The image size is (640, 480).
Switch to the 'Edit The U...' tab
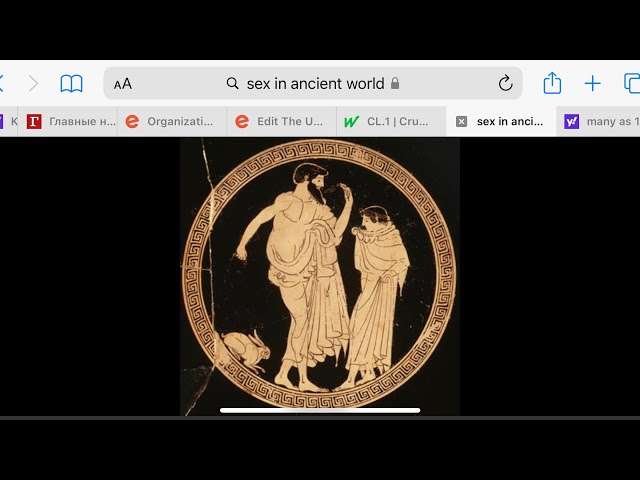(x=282, y=121)
